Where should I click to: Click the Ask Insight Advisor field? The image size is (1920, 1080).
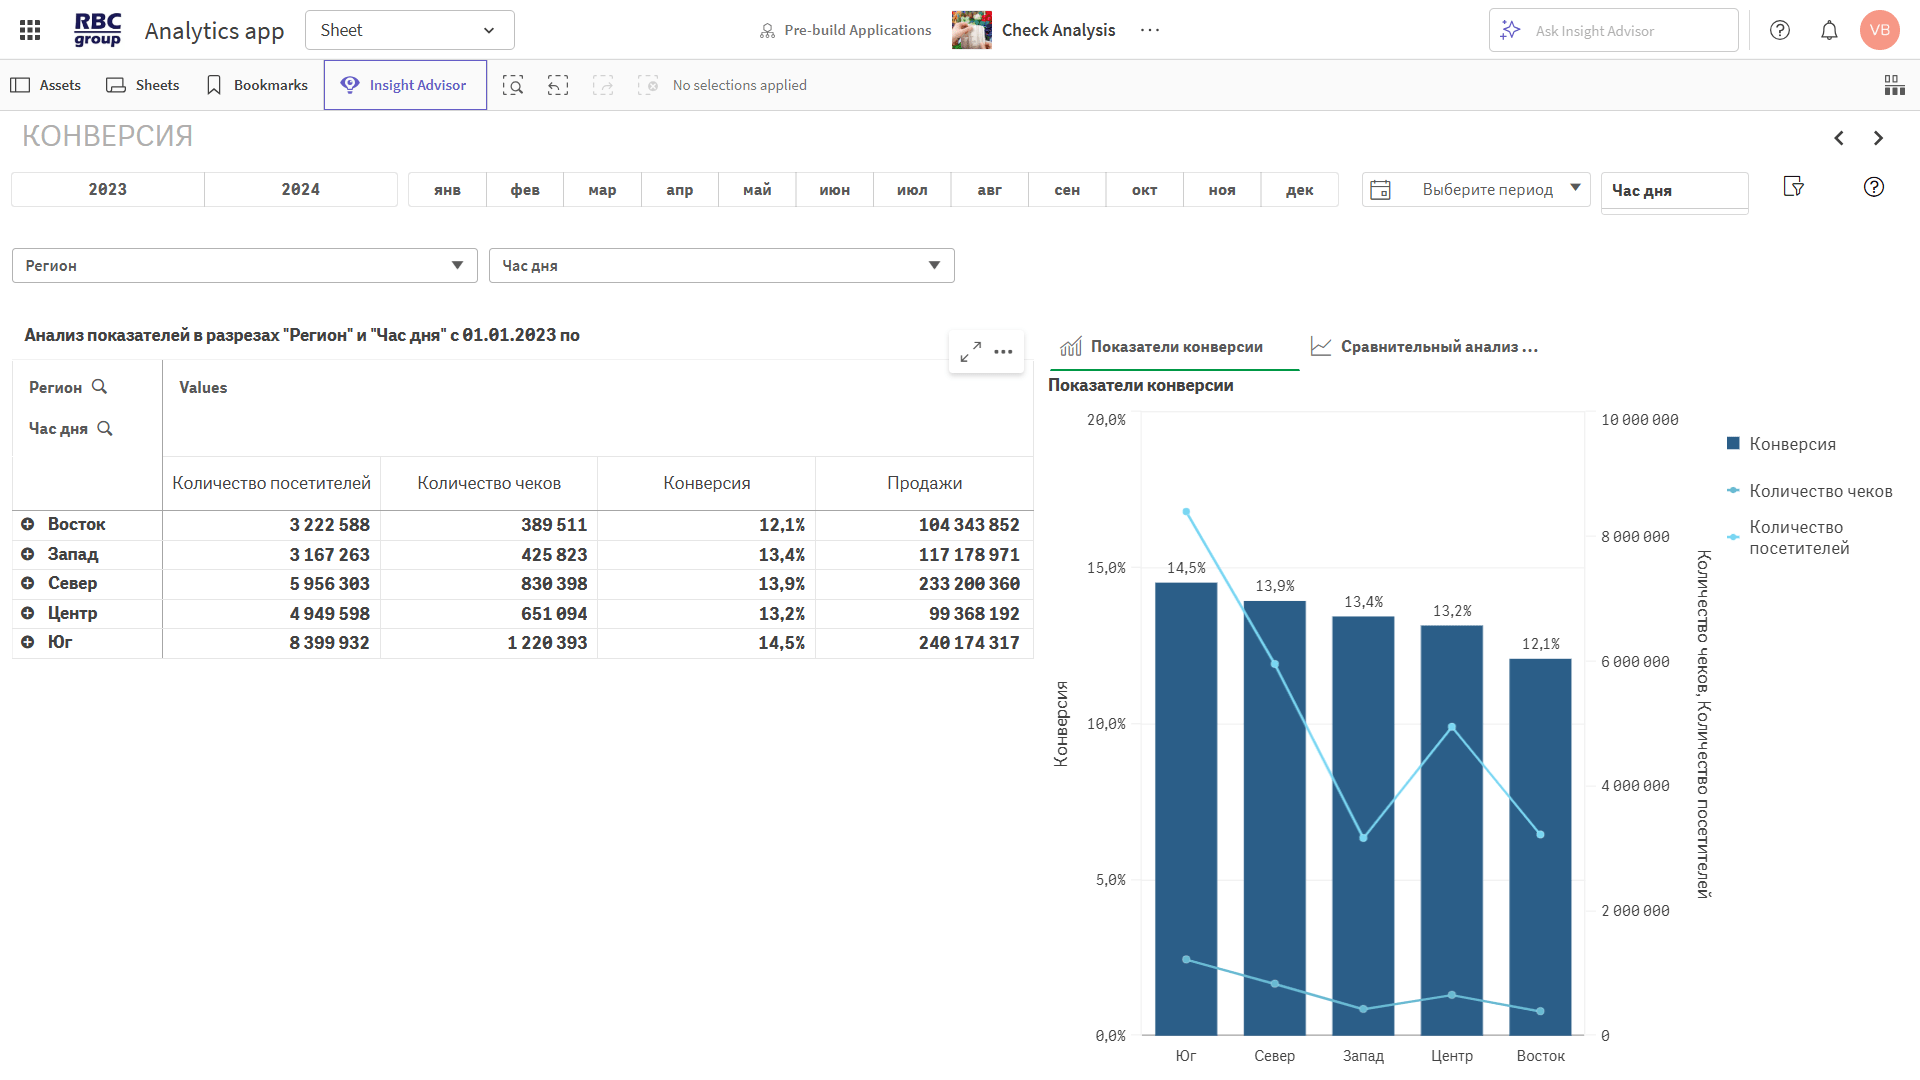(x=1613, y=30)
